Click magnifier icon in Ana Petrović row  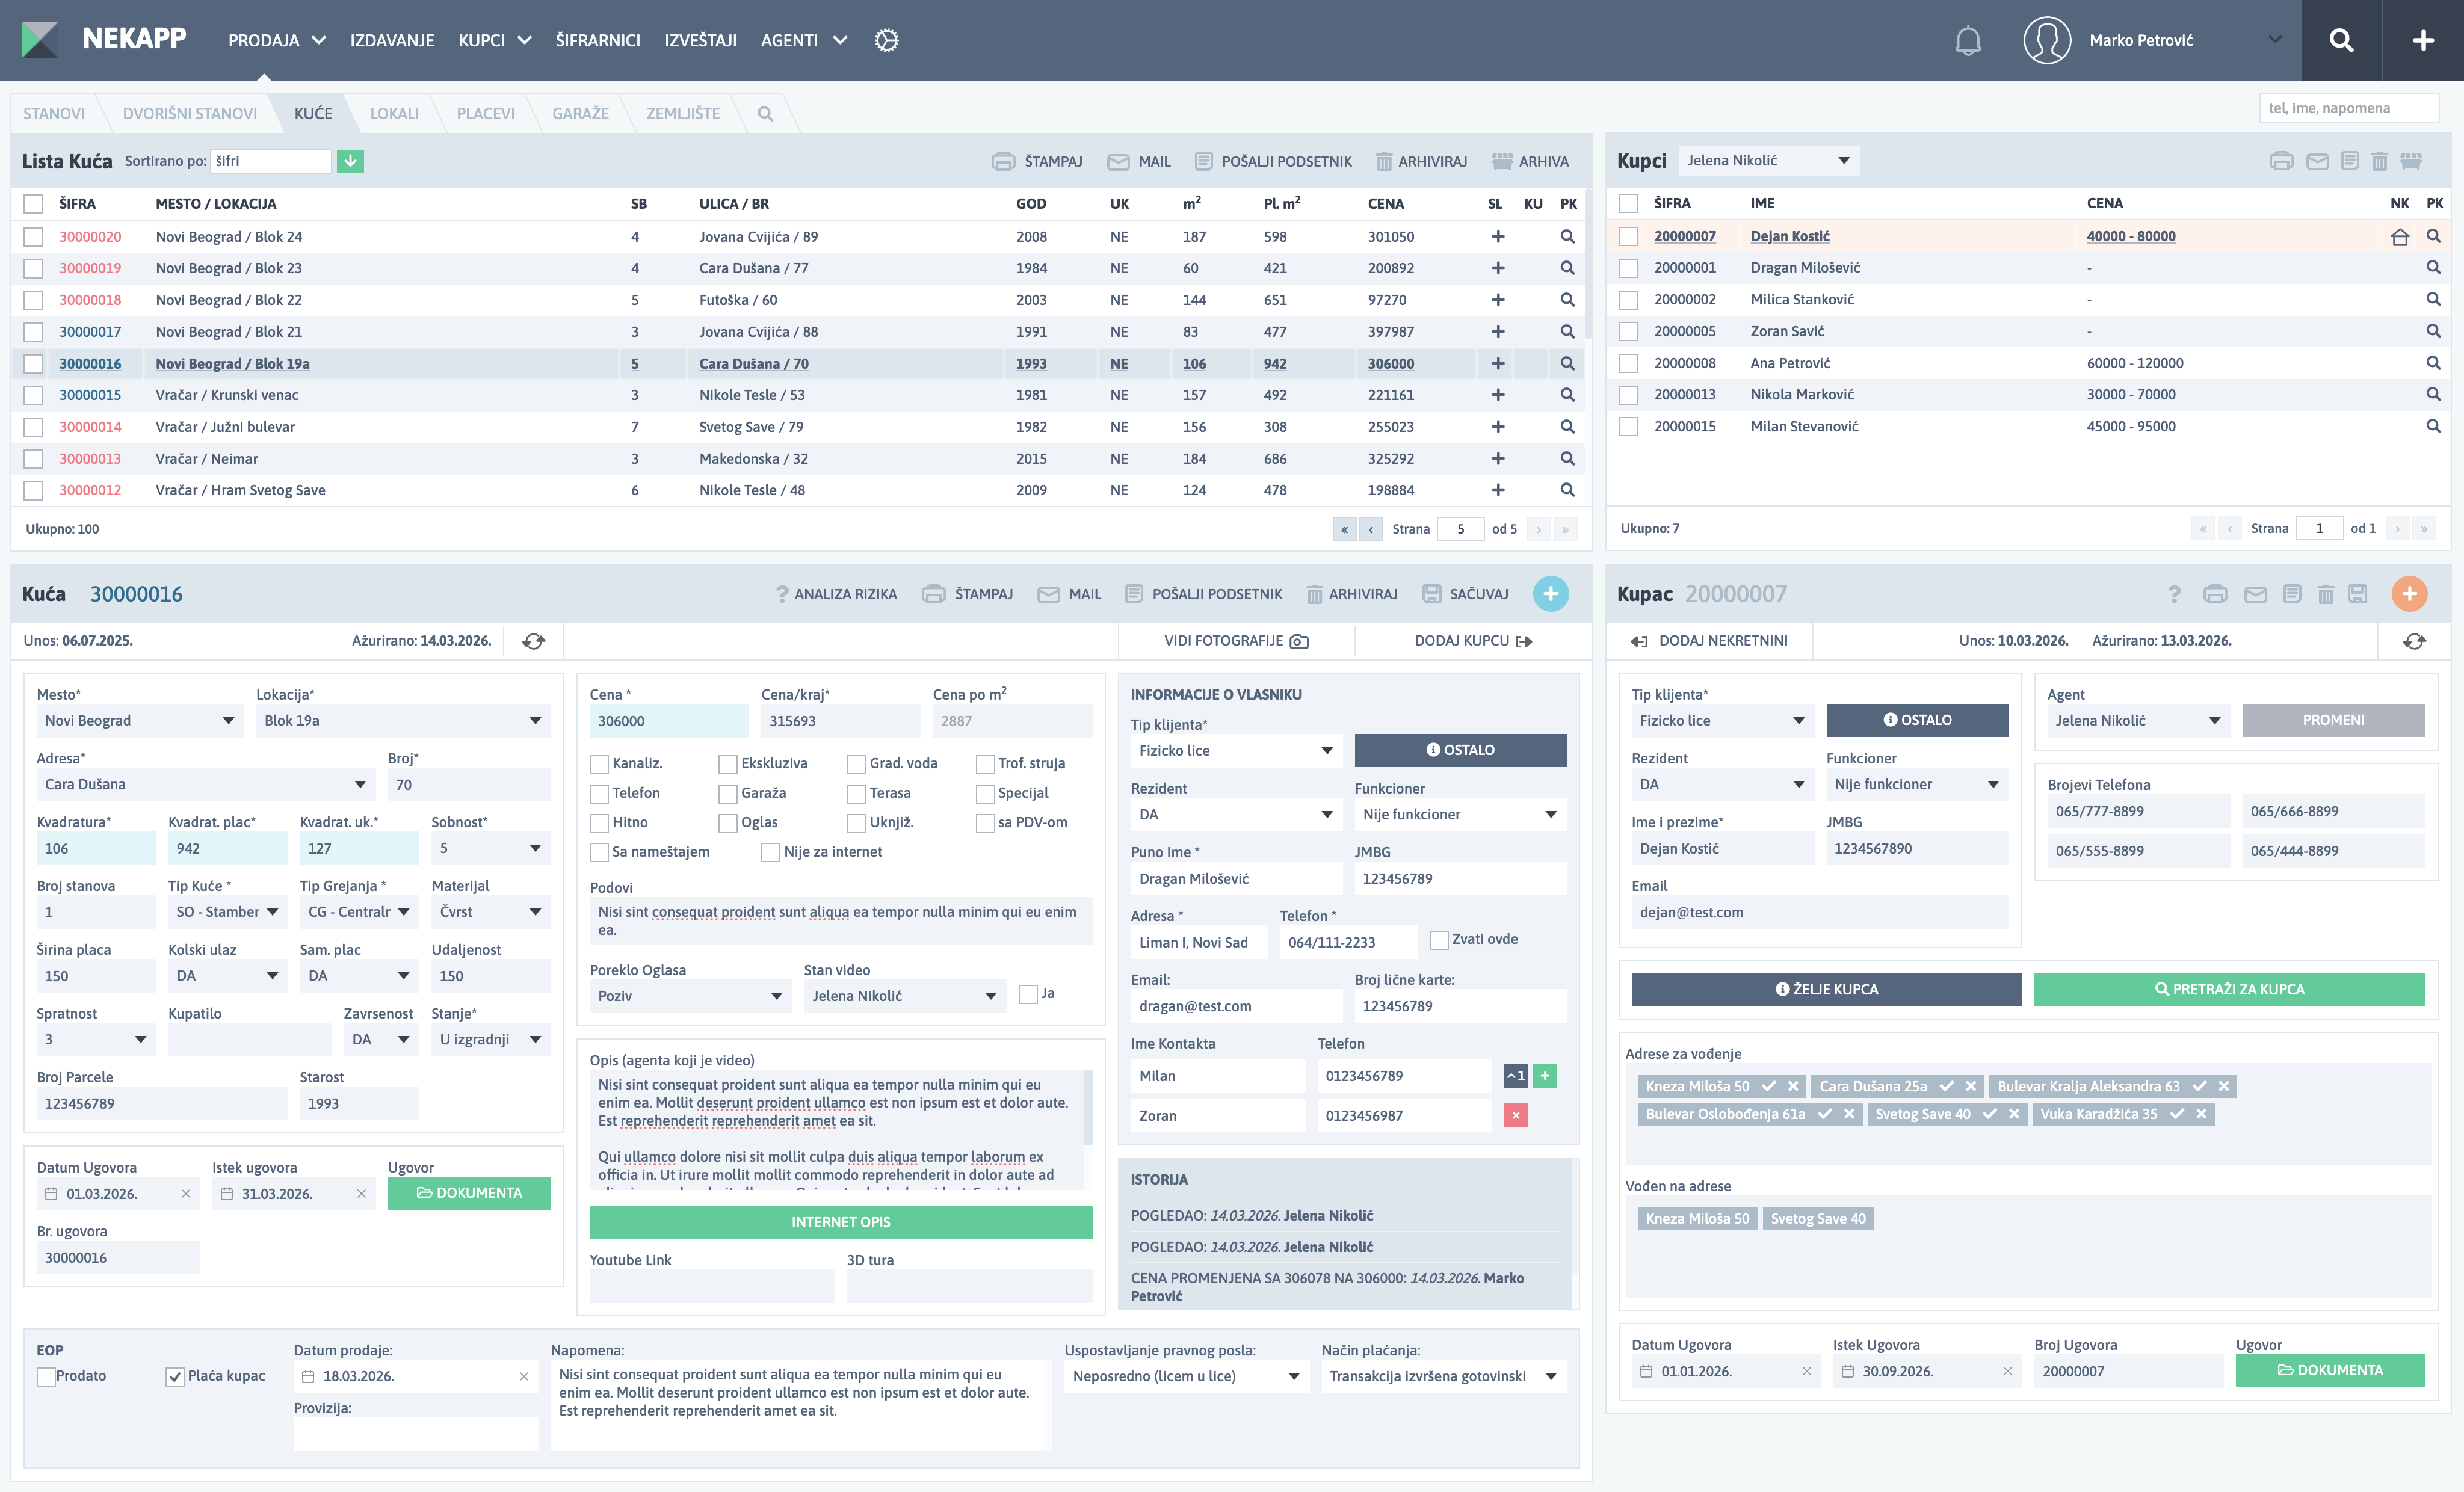point(2433,363)
